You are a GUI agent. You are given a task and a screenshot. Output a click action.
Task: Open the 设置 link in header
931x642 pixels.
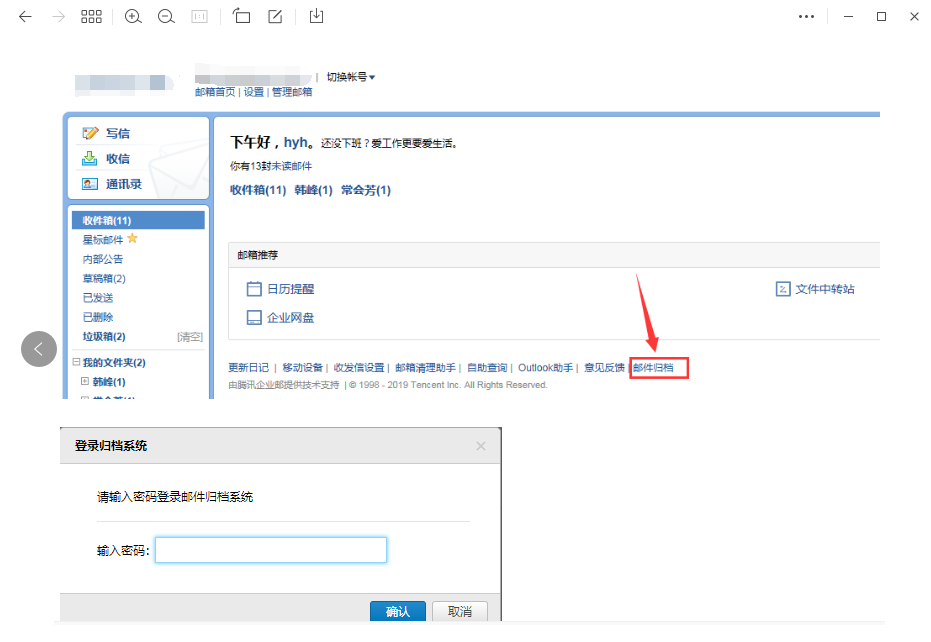click(254, 92)
